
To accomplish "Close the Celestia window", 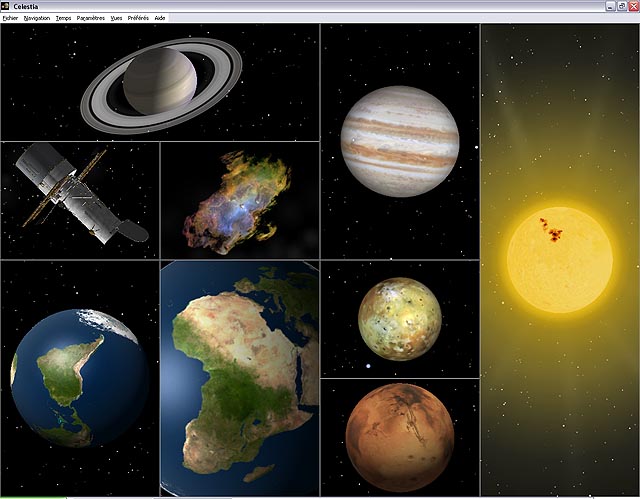I will pyautogui.click(x=634, y=6).
